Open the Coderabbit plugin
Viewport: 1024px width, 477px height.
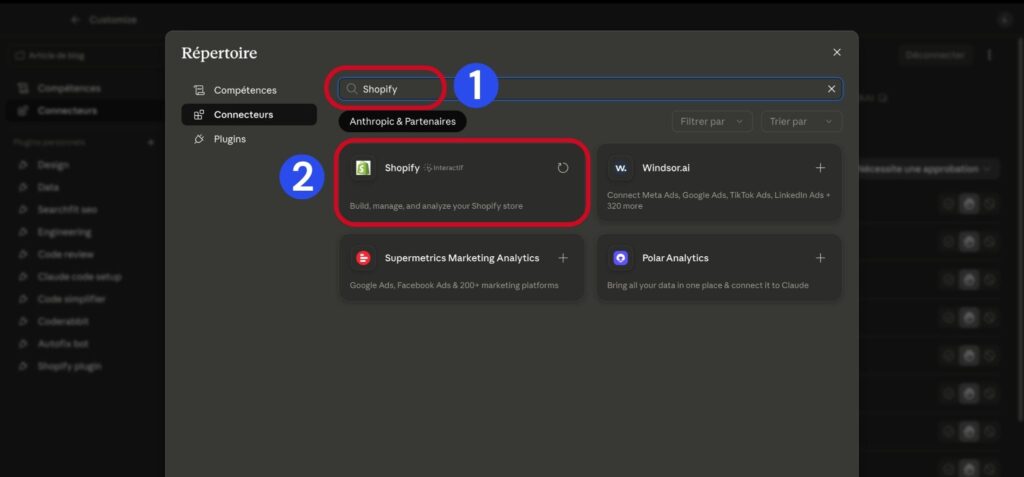click(63, 321)
